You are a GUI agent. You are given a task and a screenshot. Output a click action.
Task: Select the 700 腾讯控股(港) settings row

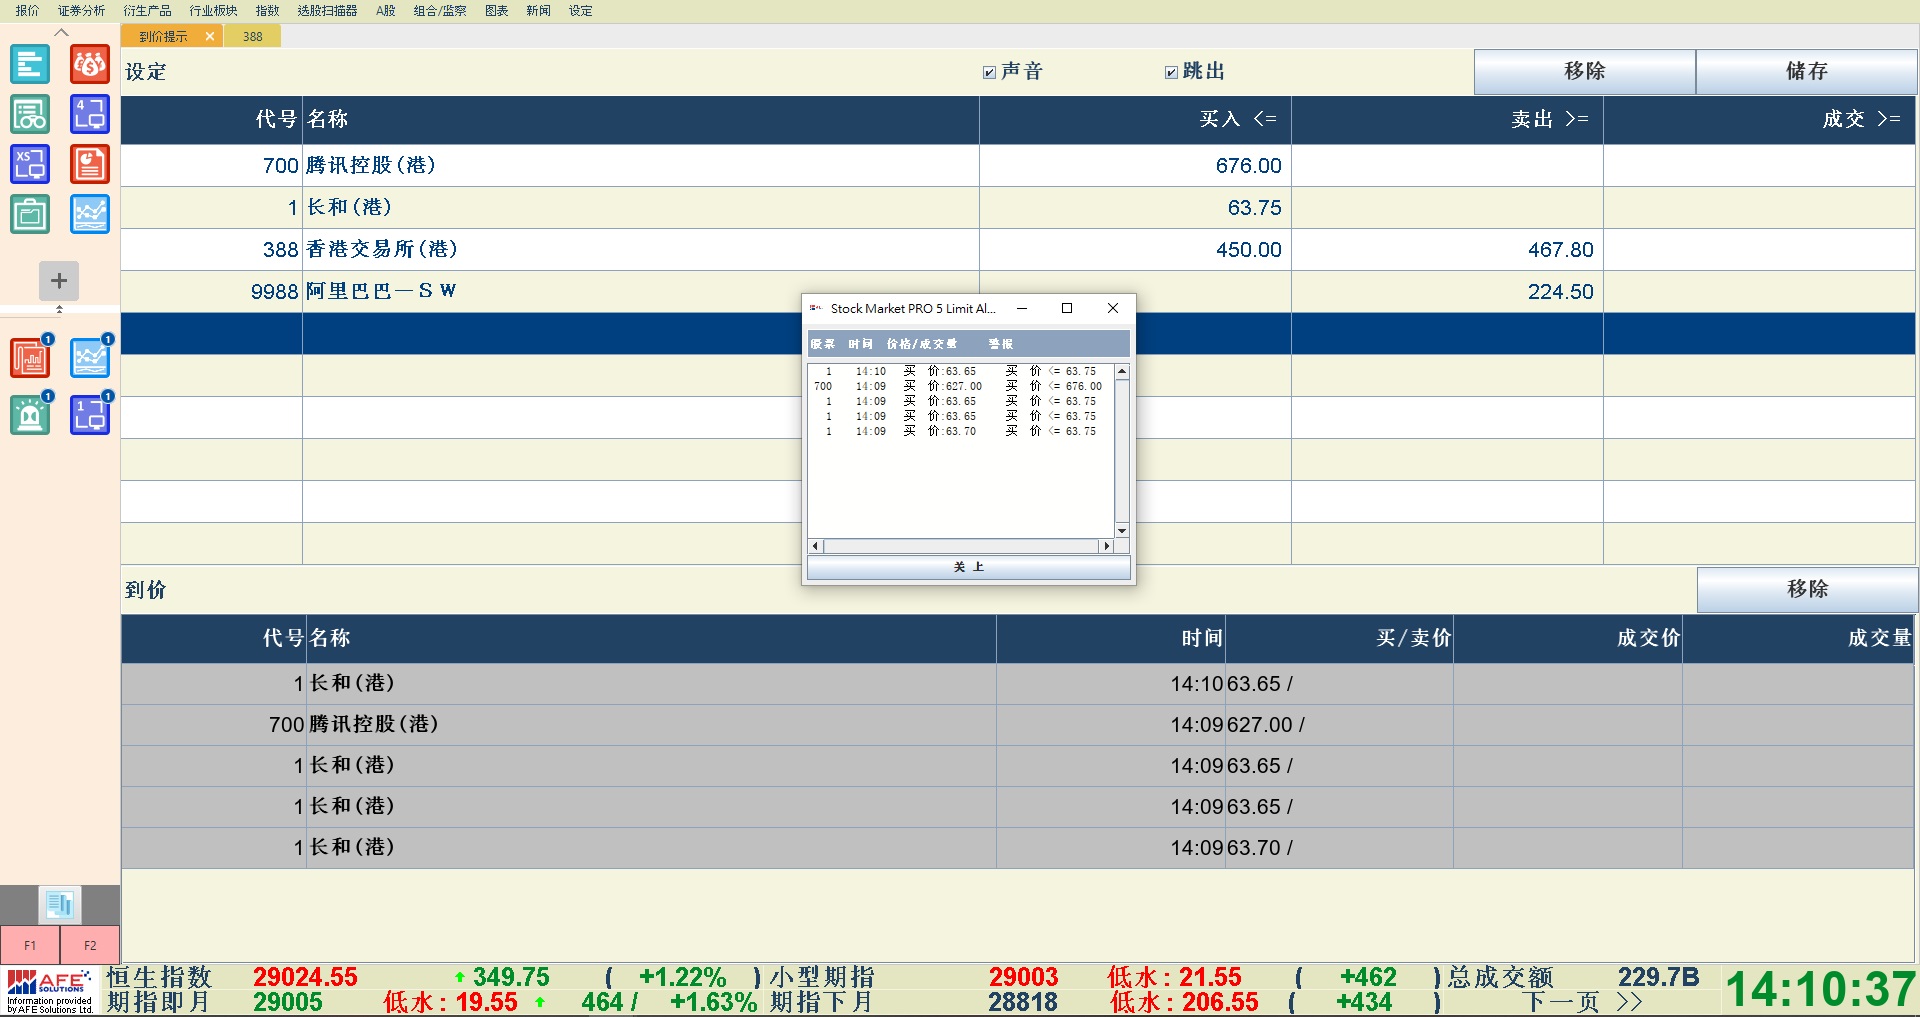coord(1018,165)
